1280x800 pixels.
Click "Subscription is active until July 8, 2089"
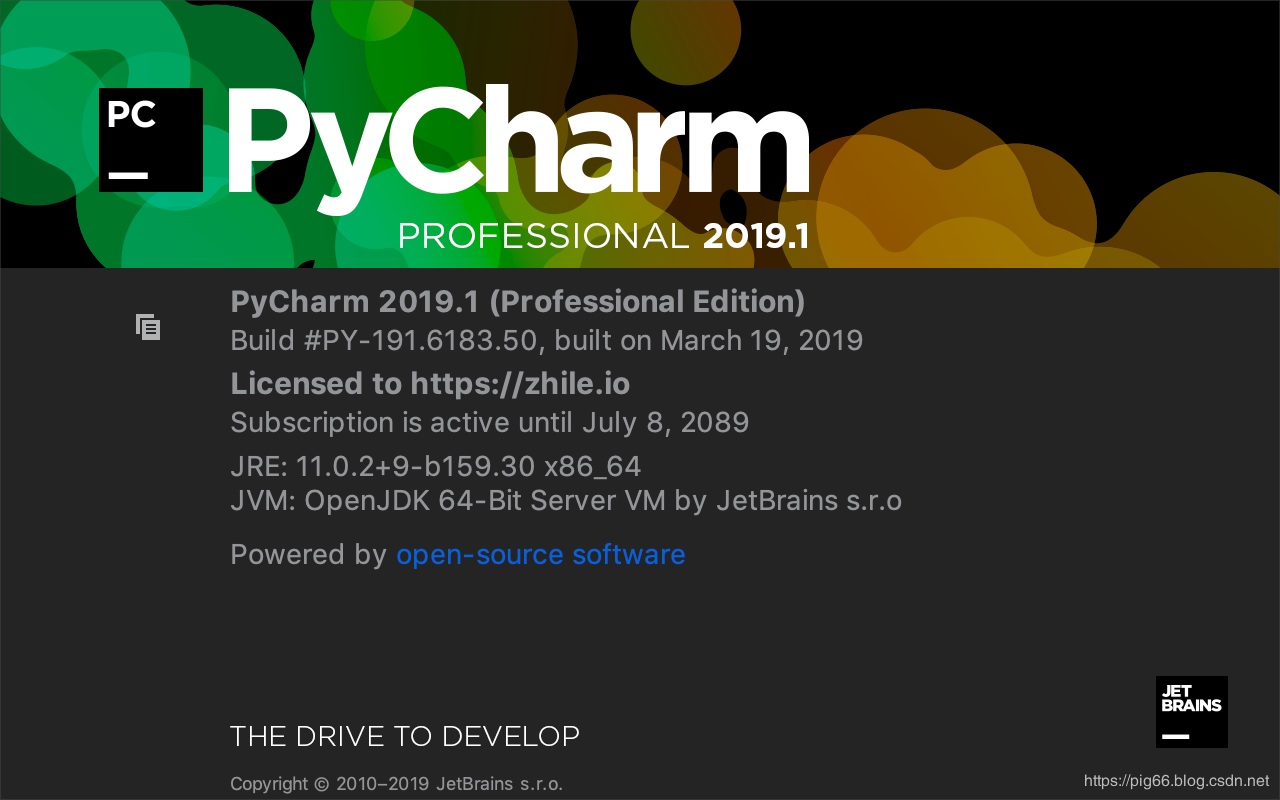coord(490,422)
